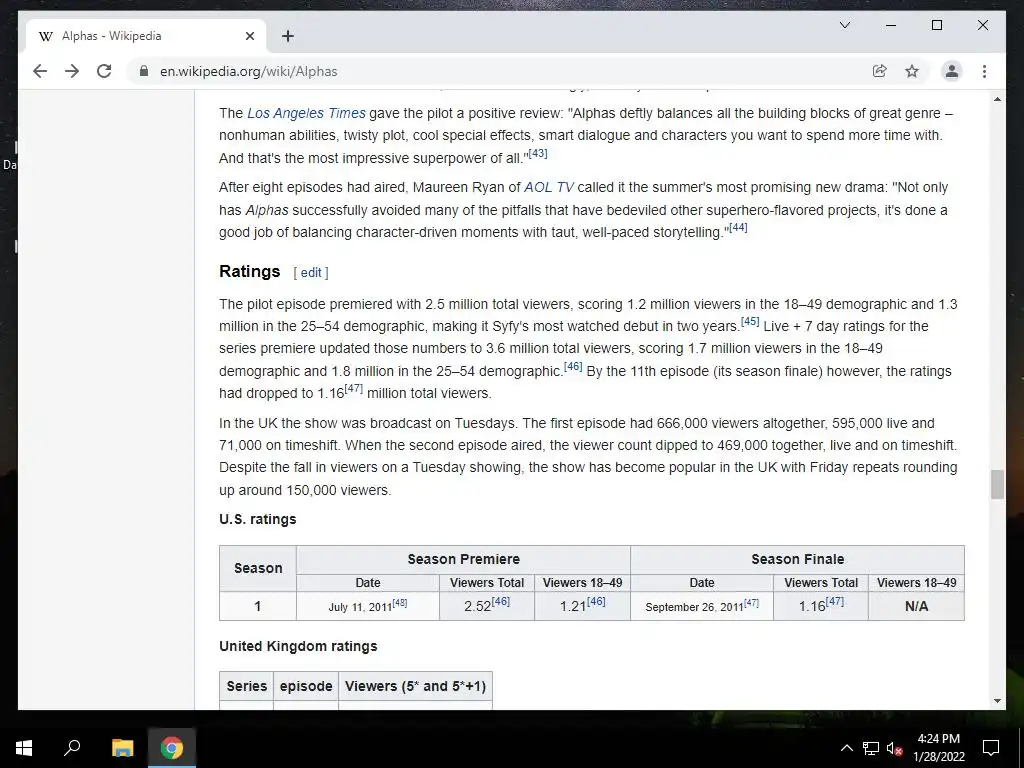
Task: Open File Explorer from the taskbar
Action: pos(122,748)
